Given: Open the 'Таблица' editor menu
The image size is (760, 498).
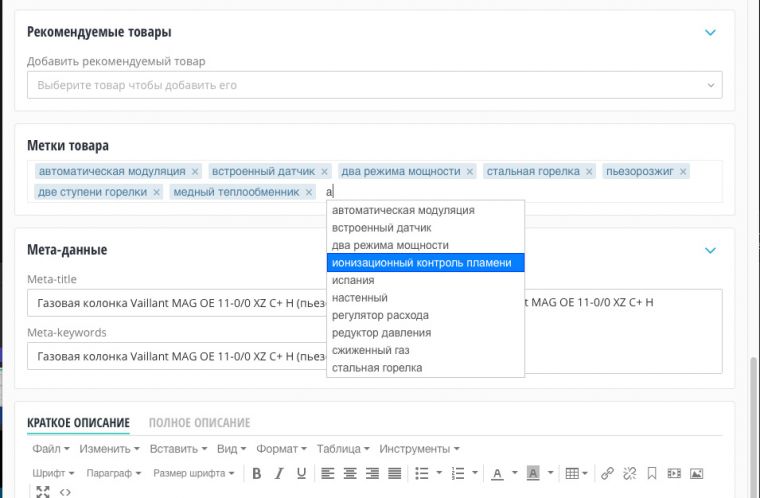Looking at the screenshot, I should pos(342,449).
